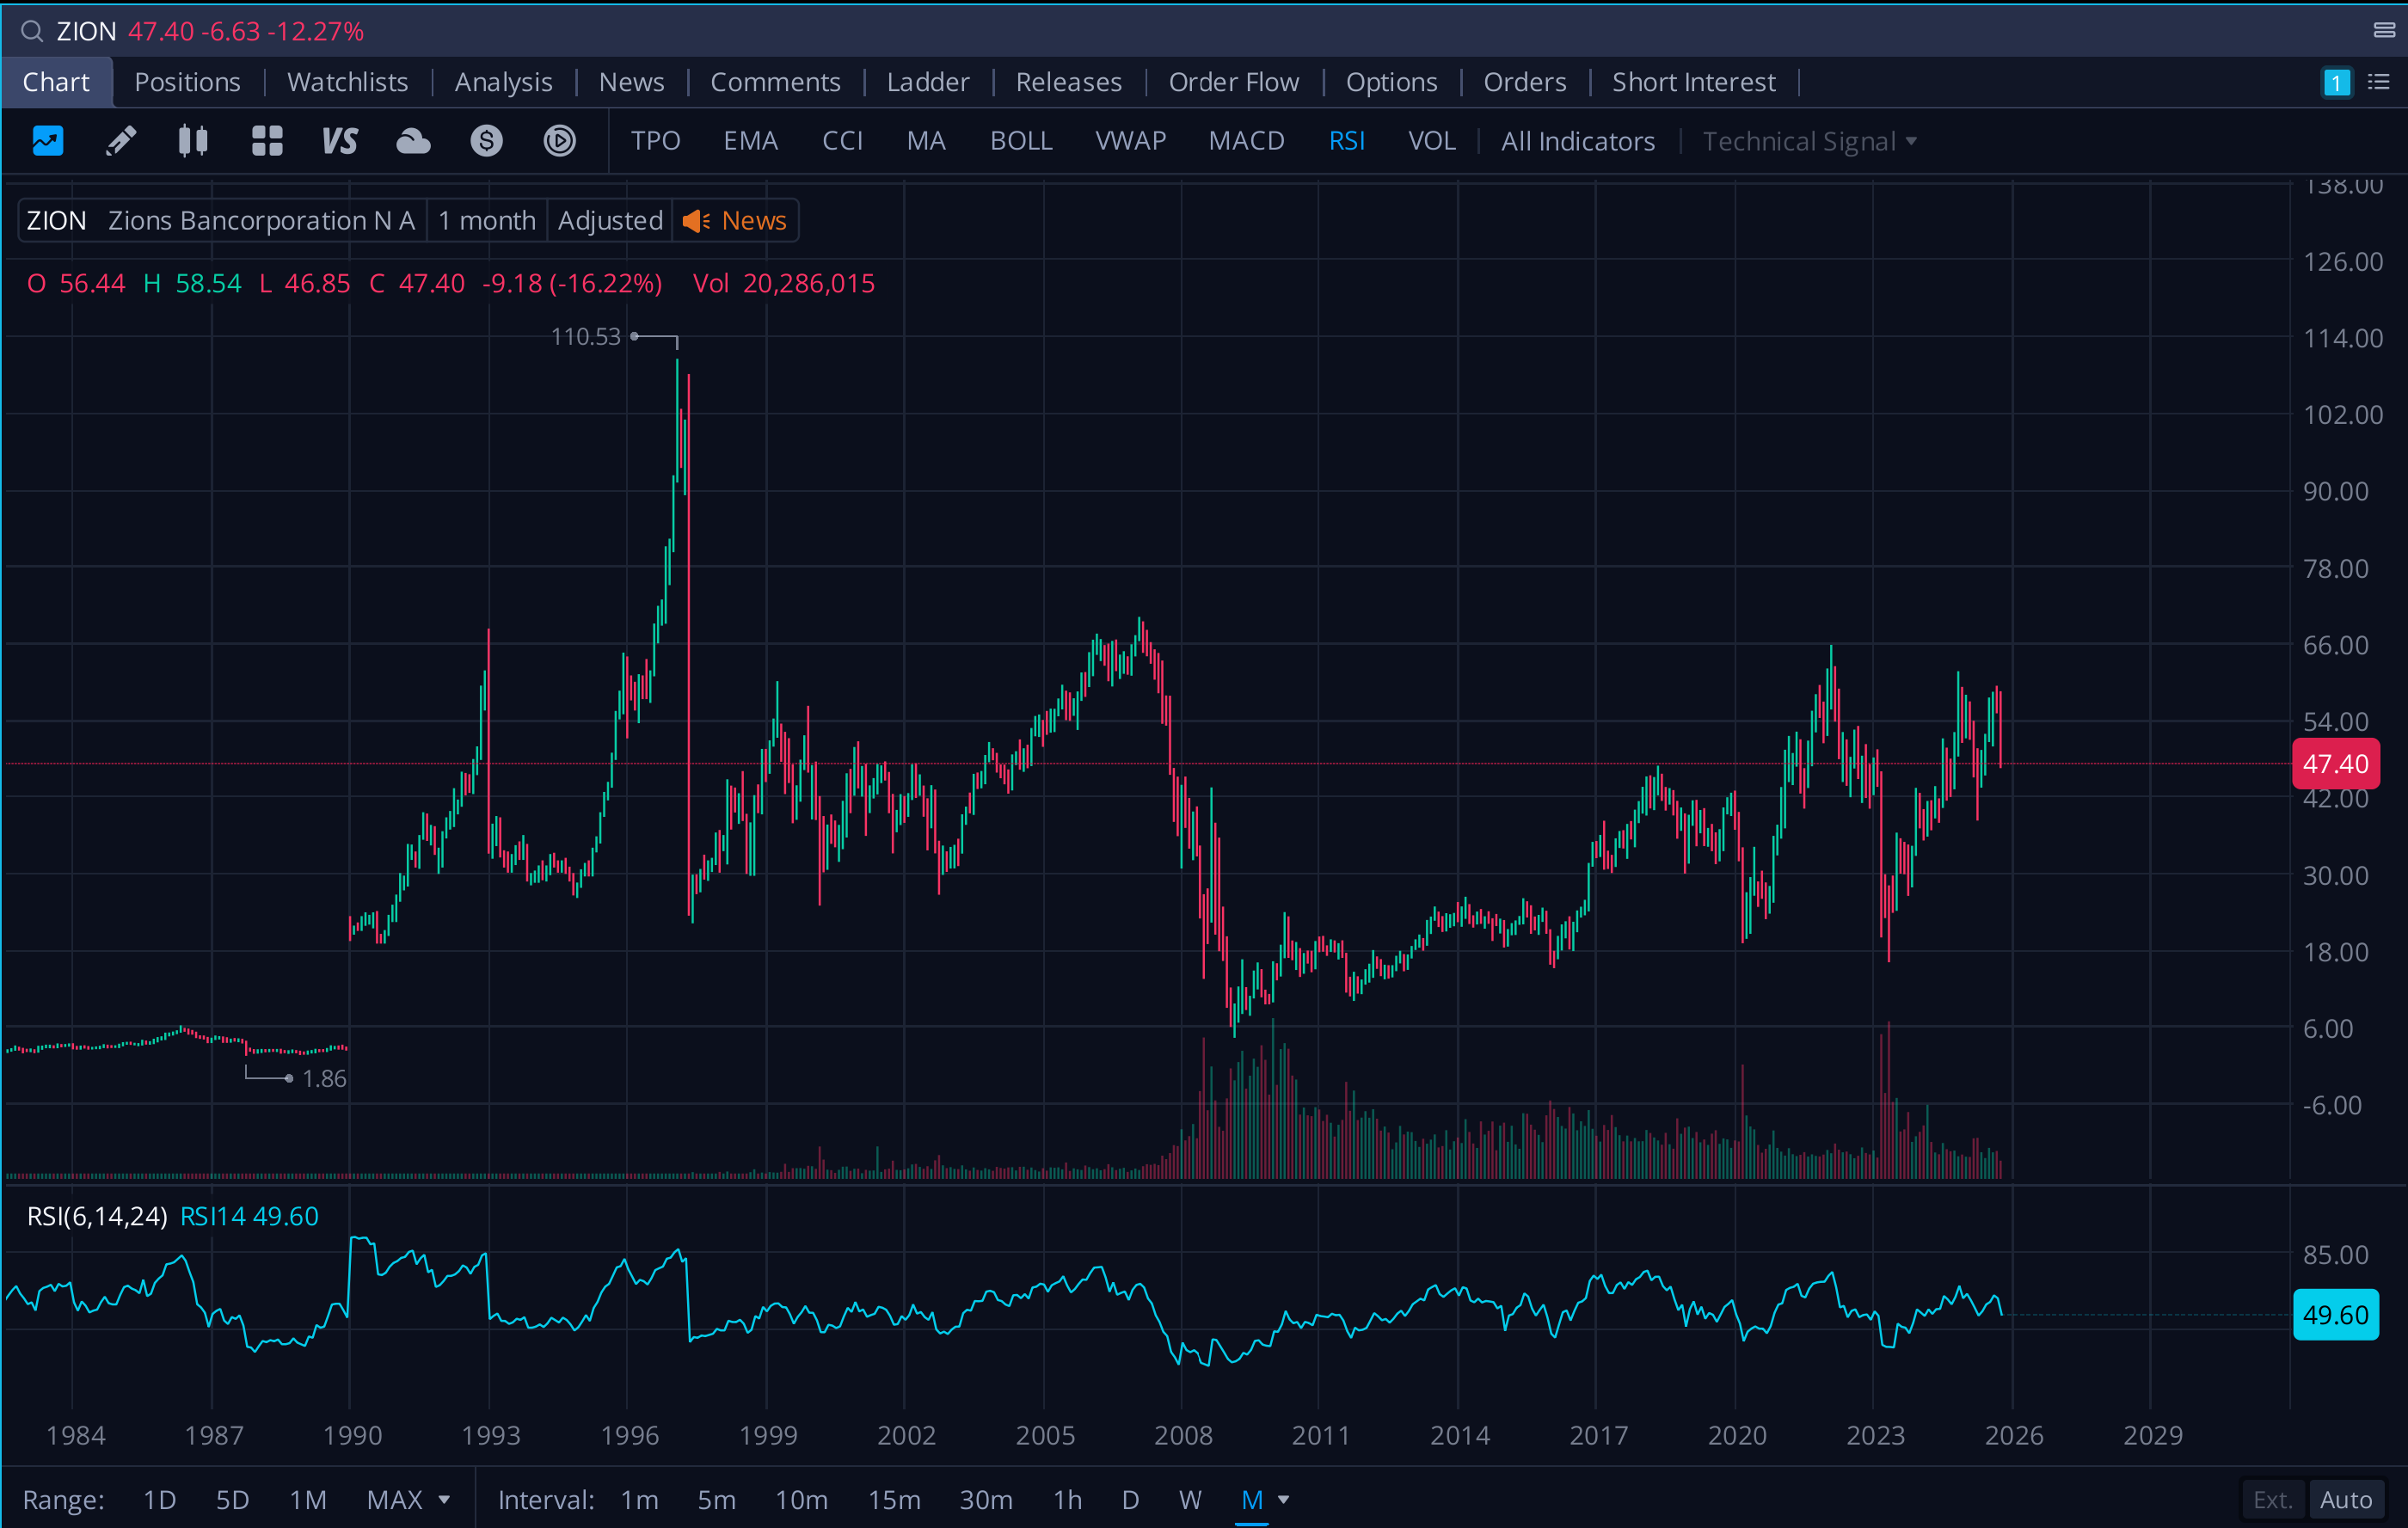
Task: Click the orange News button
Action: 736,220
